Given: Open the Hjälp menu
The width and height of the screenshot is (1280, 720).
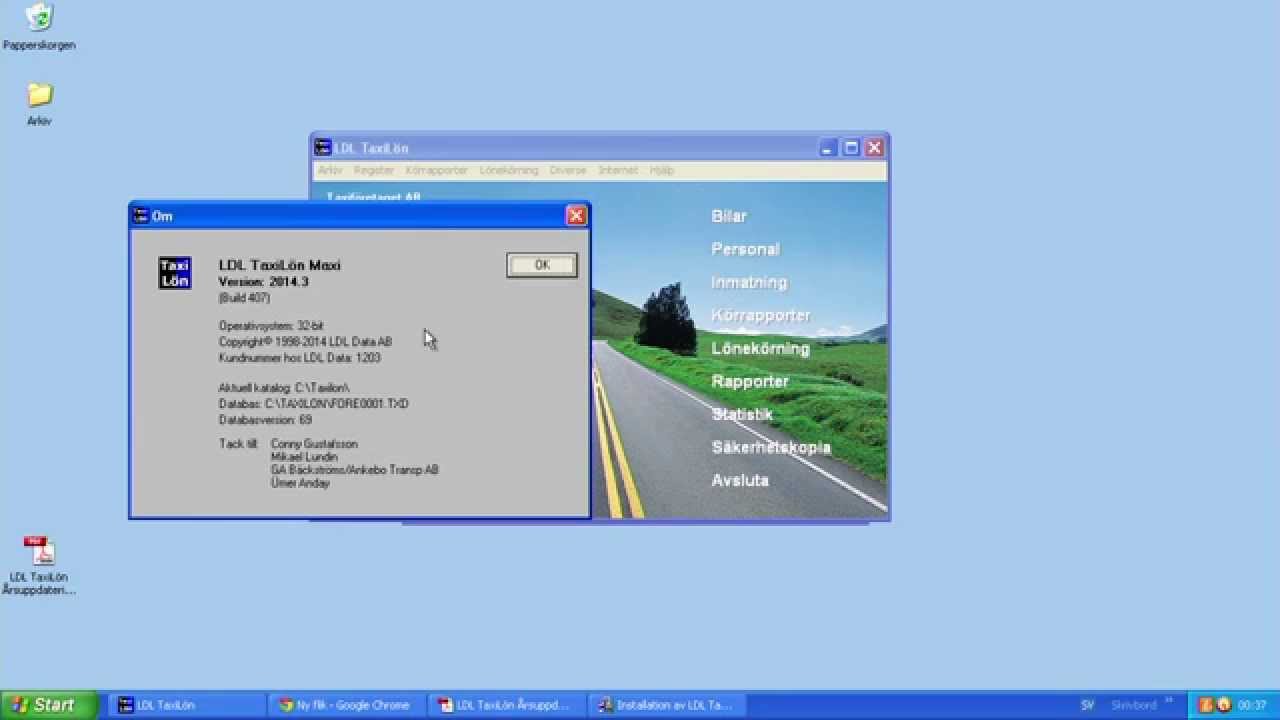Looking at the screenshot, I should 662,170.
